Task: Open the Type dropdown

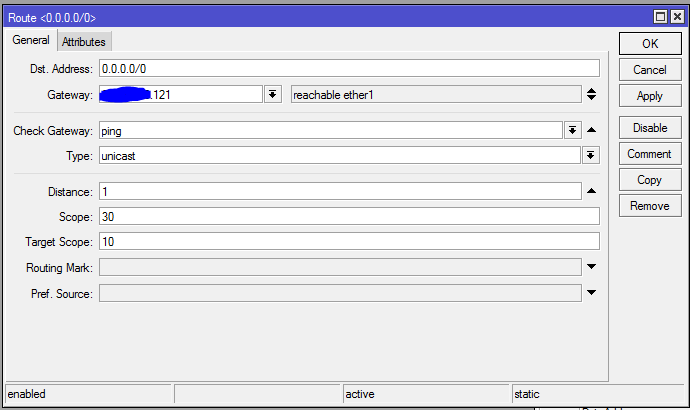Action: tap(591, 155)
